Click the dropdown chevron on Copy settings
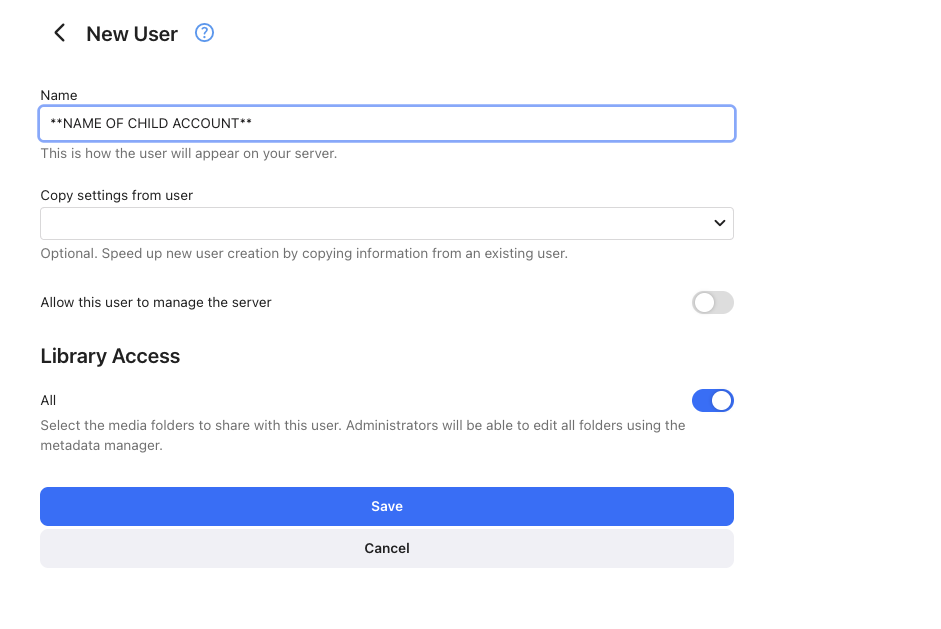The width and height of the screenshot is (941, 629). click(719, 223)
